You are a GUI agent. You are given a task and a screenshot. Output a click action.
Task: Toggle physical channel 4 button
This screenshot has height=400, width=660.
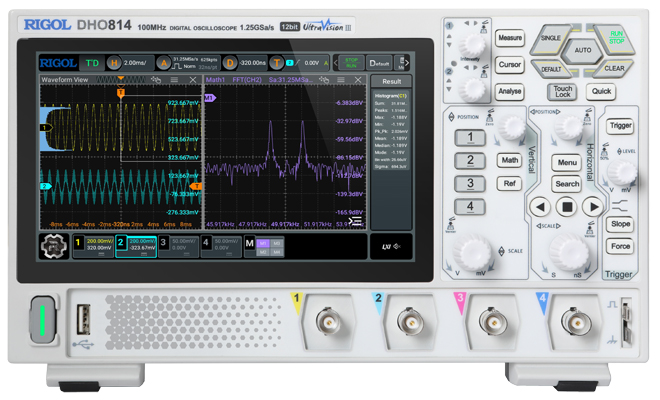pyautogui.click(x=470, y=207)
